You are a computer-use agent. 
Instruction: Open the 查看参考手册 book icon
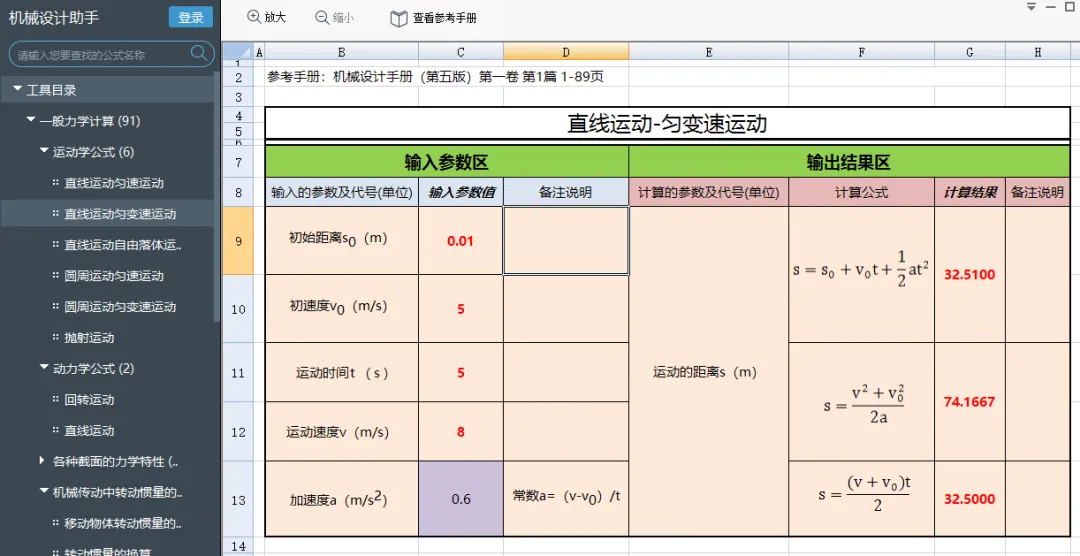coord(399,19)
